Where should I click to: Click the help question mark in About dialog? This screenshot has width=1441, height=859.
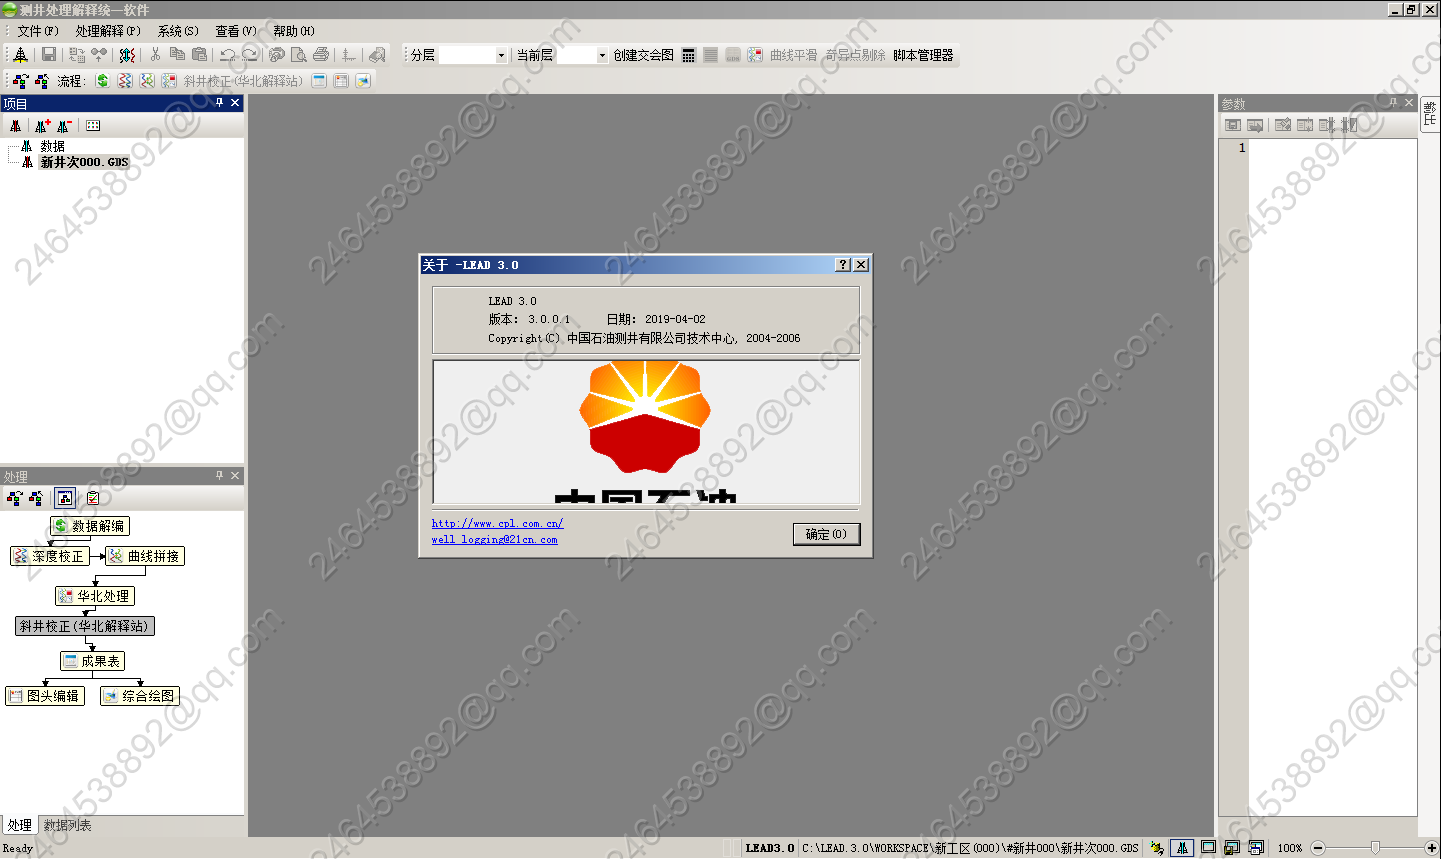(x=843, y=265)
